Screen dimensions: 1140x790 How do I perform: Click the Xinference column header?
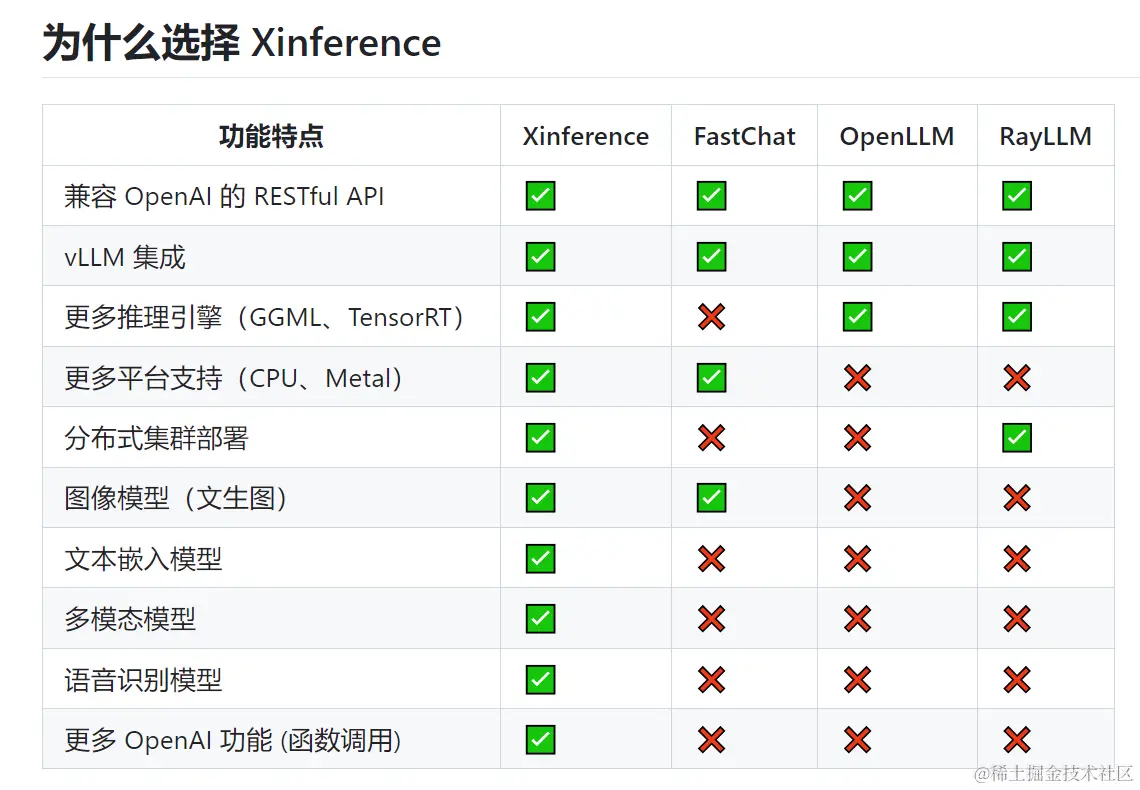tap(585, 136)
